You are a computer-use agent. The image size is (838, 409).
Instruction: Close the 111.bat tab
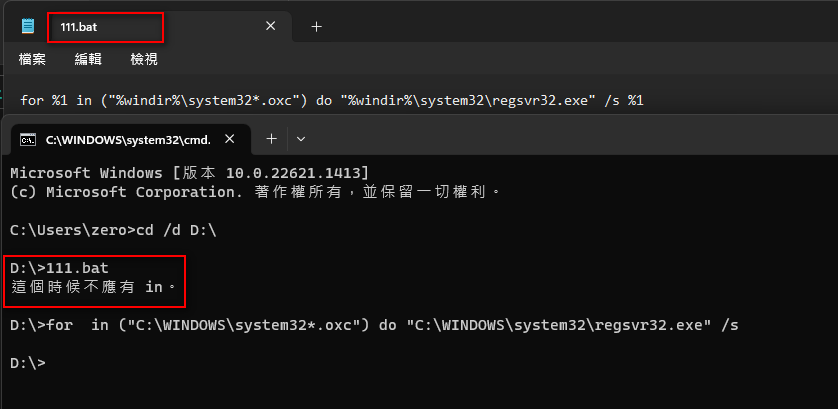pyautogui.click(x=271, y=26)
